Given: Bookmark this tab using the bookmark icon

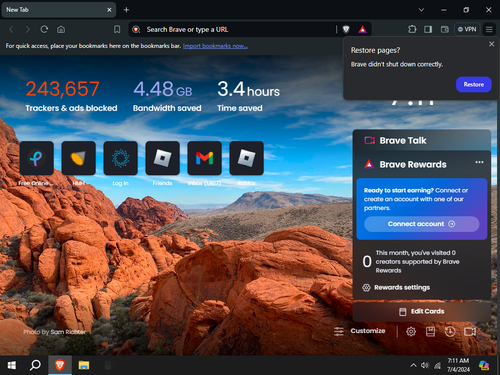Looking at the screenshot, I should (117, 30).
